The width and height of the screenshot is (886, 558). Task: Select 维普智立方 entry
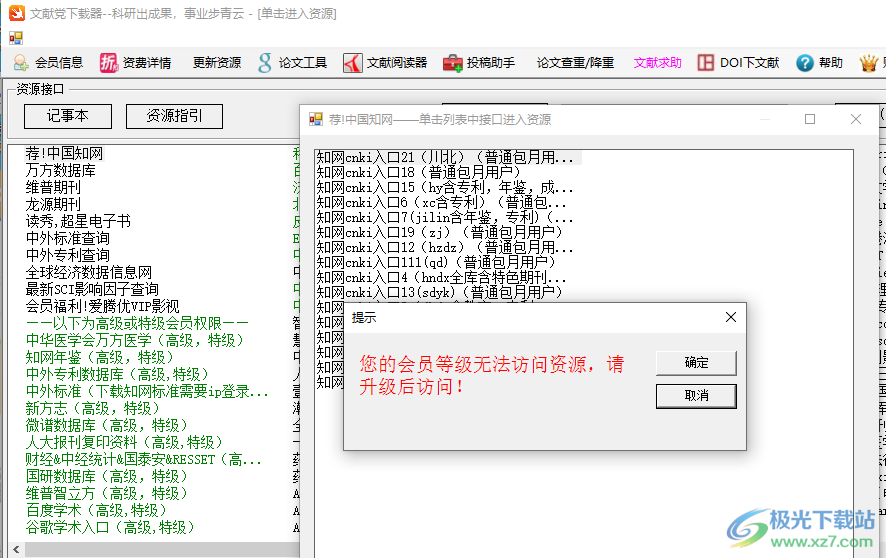coord(106,493)
